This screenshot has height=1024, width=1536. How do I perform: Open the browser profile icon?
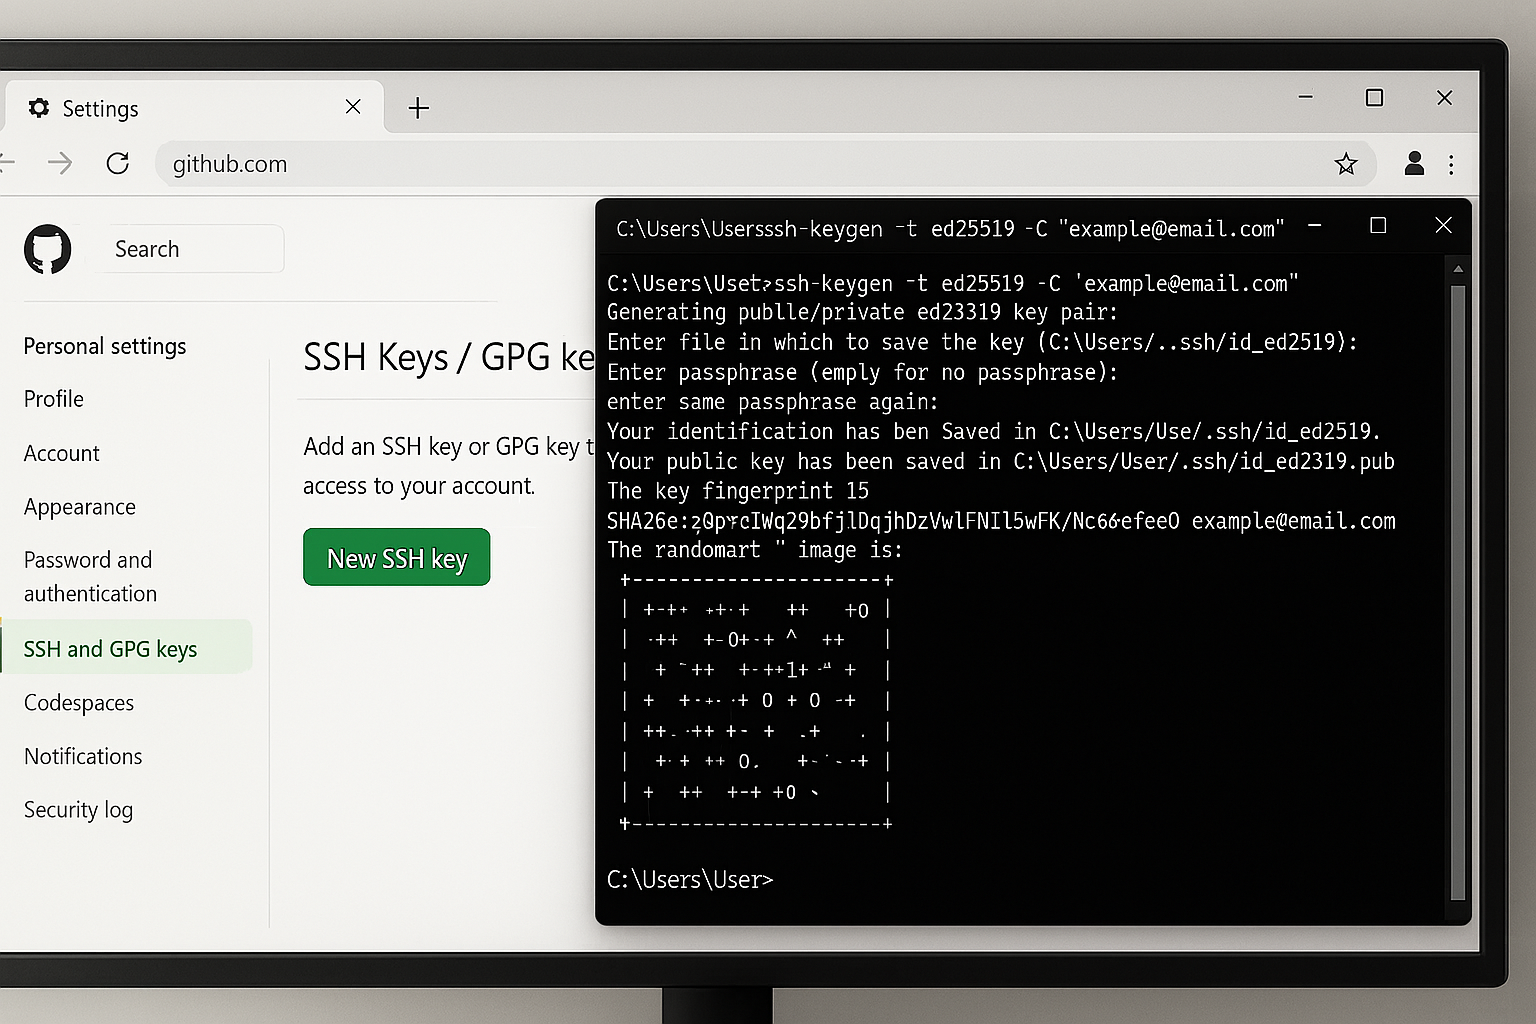(1414, 163)
